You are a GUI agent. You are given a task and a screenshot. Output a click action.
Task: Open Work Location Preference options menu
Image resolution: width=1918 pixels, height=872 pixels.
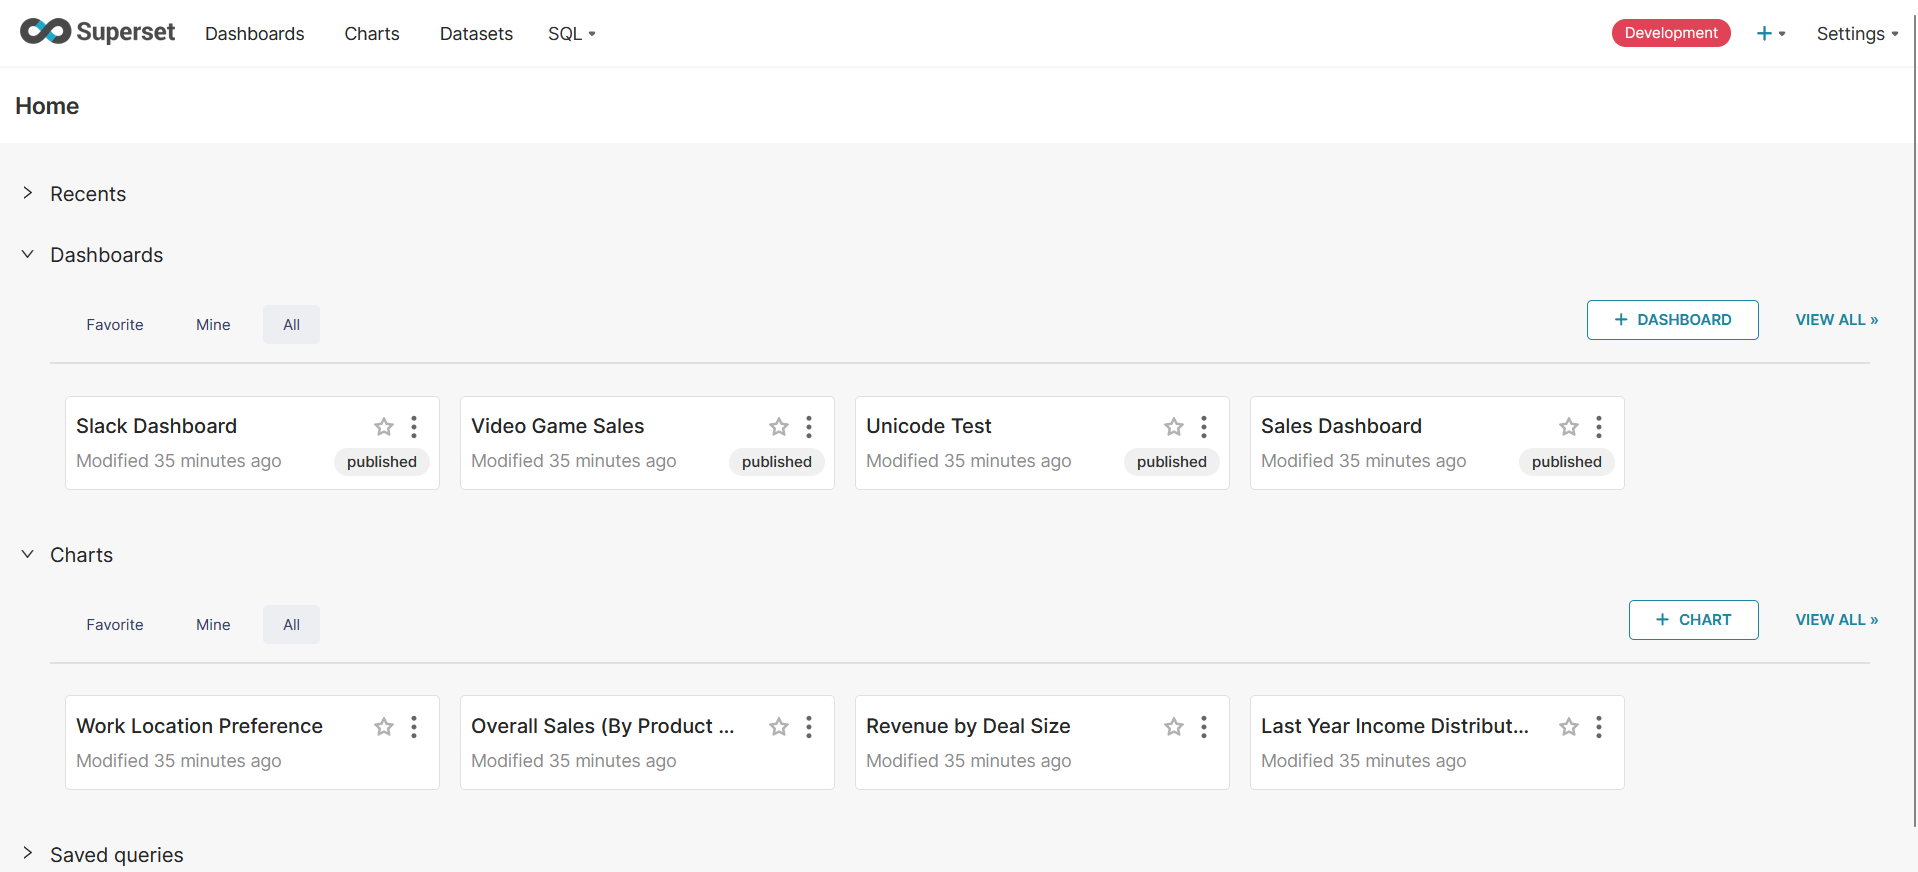(414, 727)
